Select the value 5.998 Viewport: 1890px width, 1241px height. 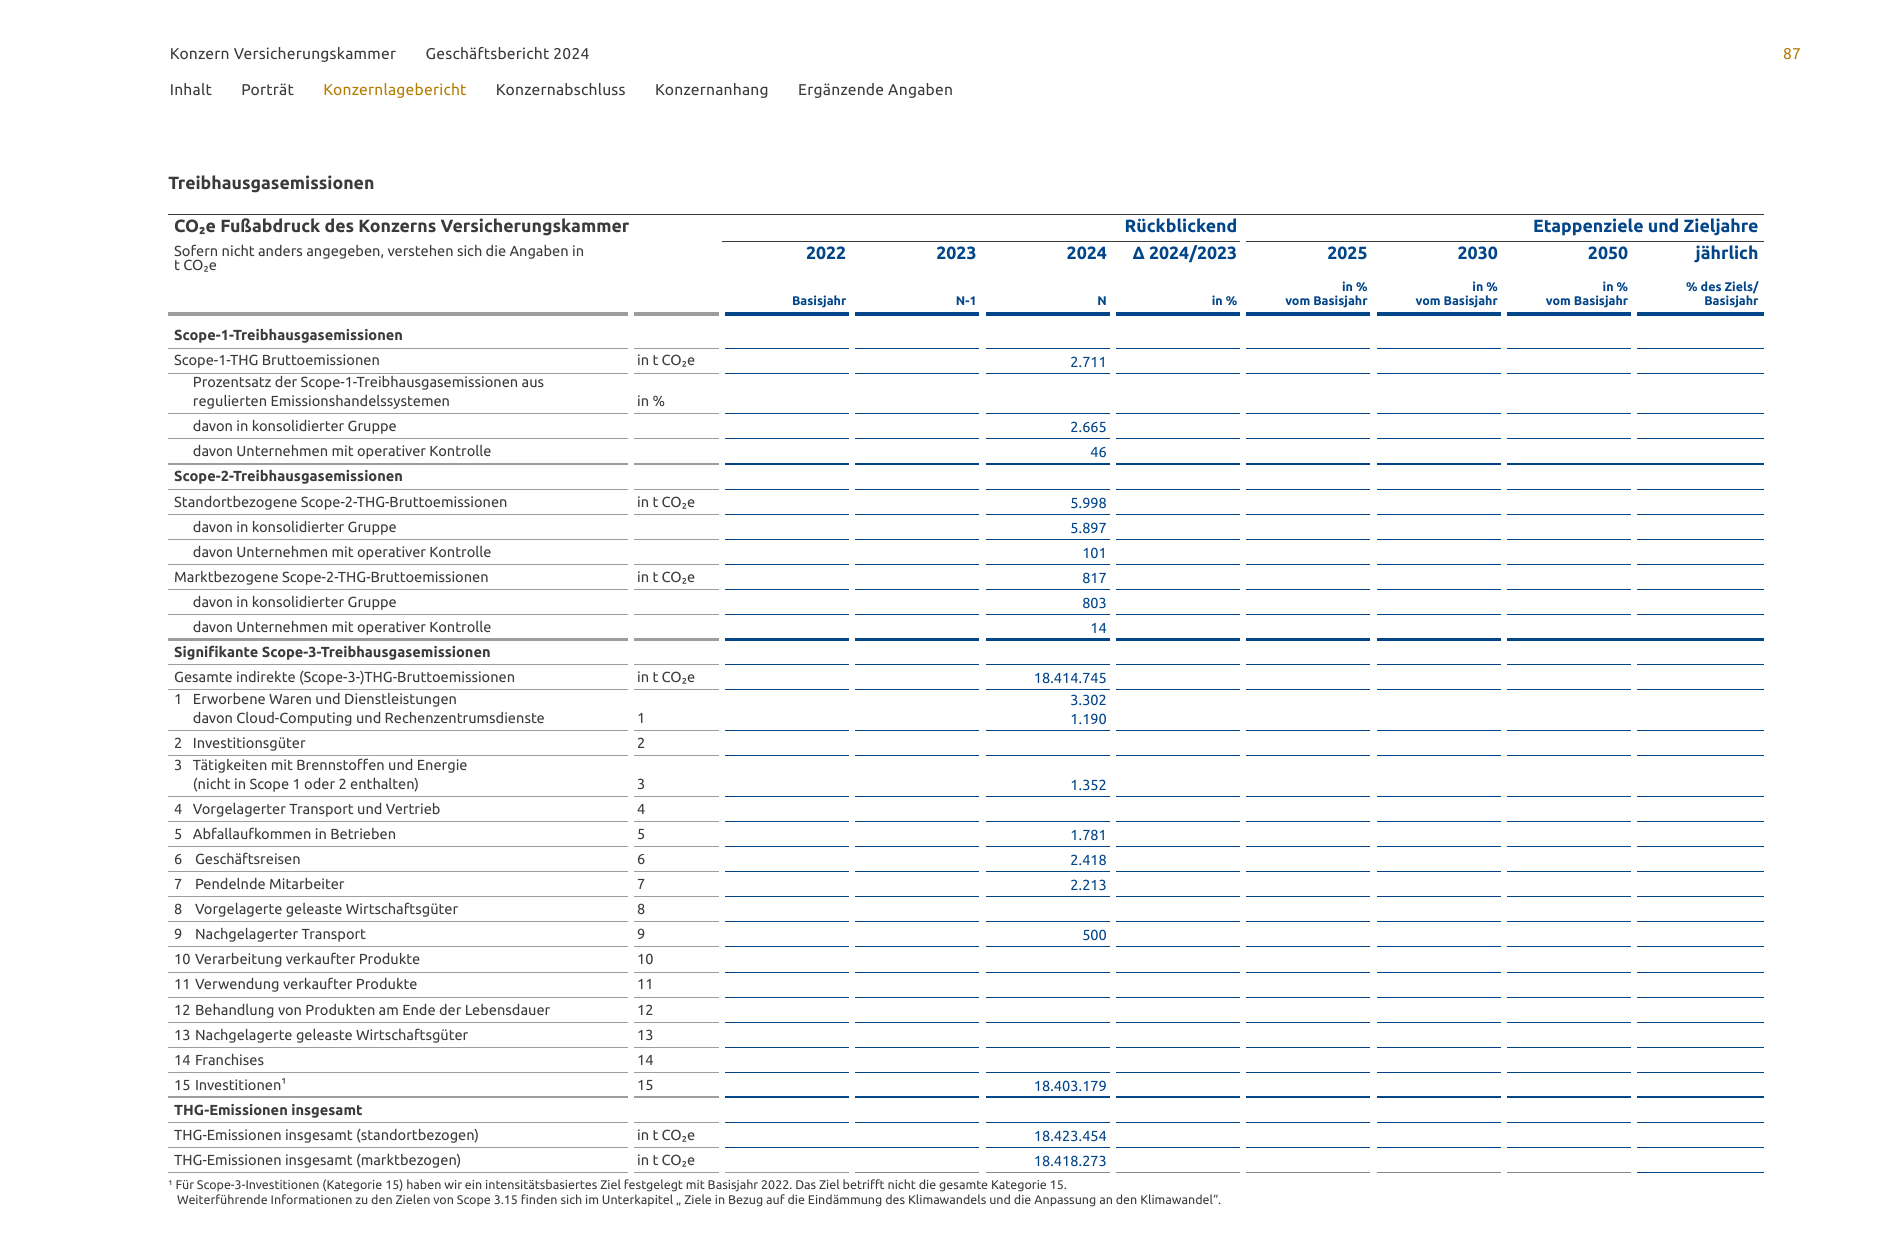point(1088,503)
